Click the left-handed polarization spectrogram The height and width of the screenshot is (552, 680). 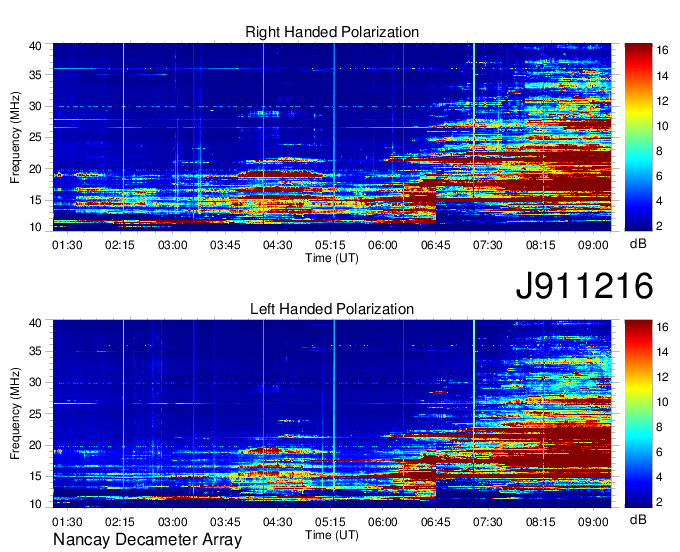click(x=332, y=414)
